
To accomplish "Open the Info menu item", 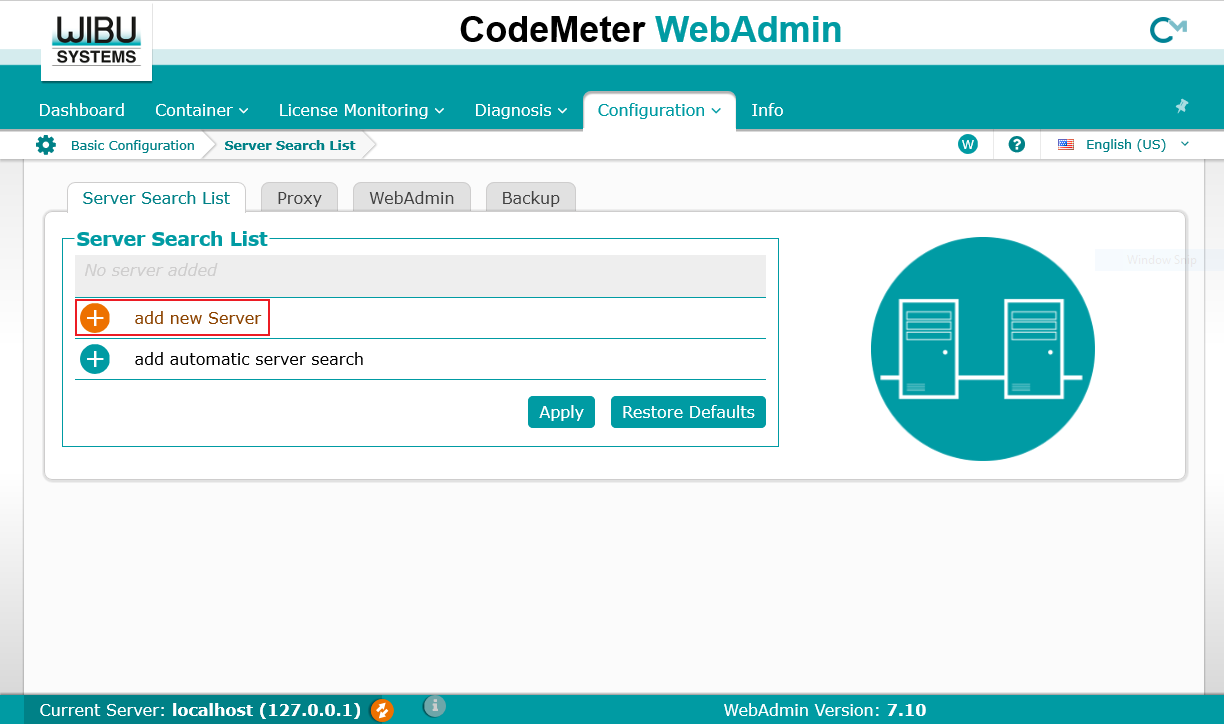I will click(767, 110).
